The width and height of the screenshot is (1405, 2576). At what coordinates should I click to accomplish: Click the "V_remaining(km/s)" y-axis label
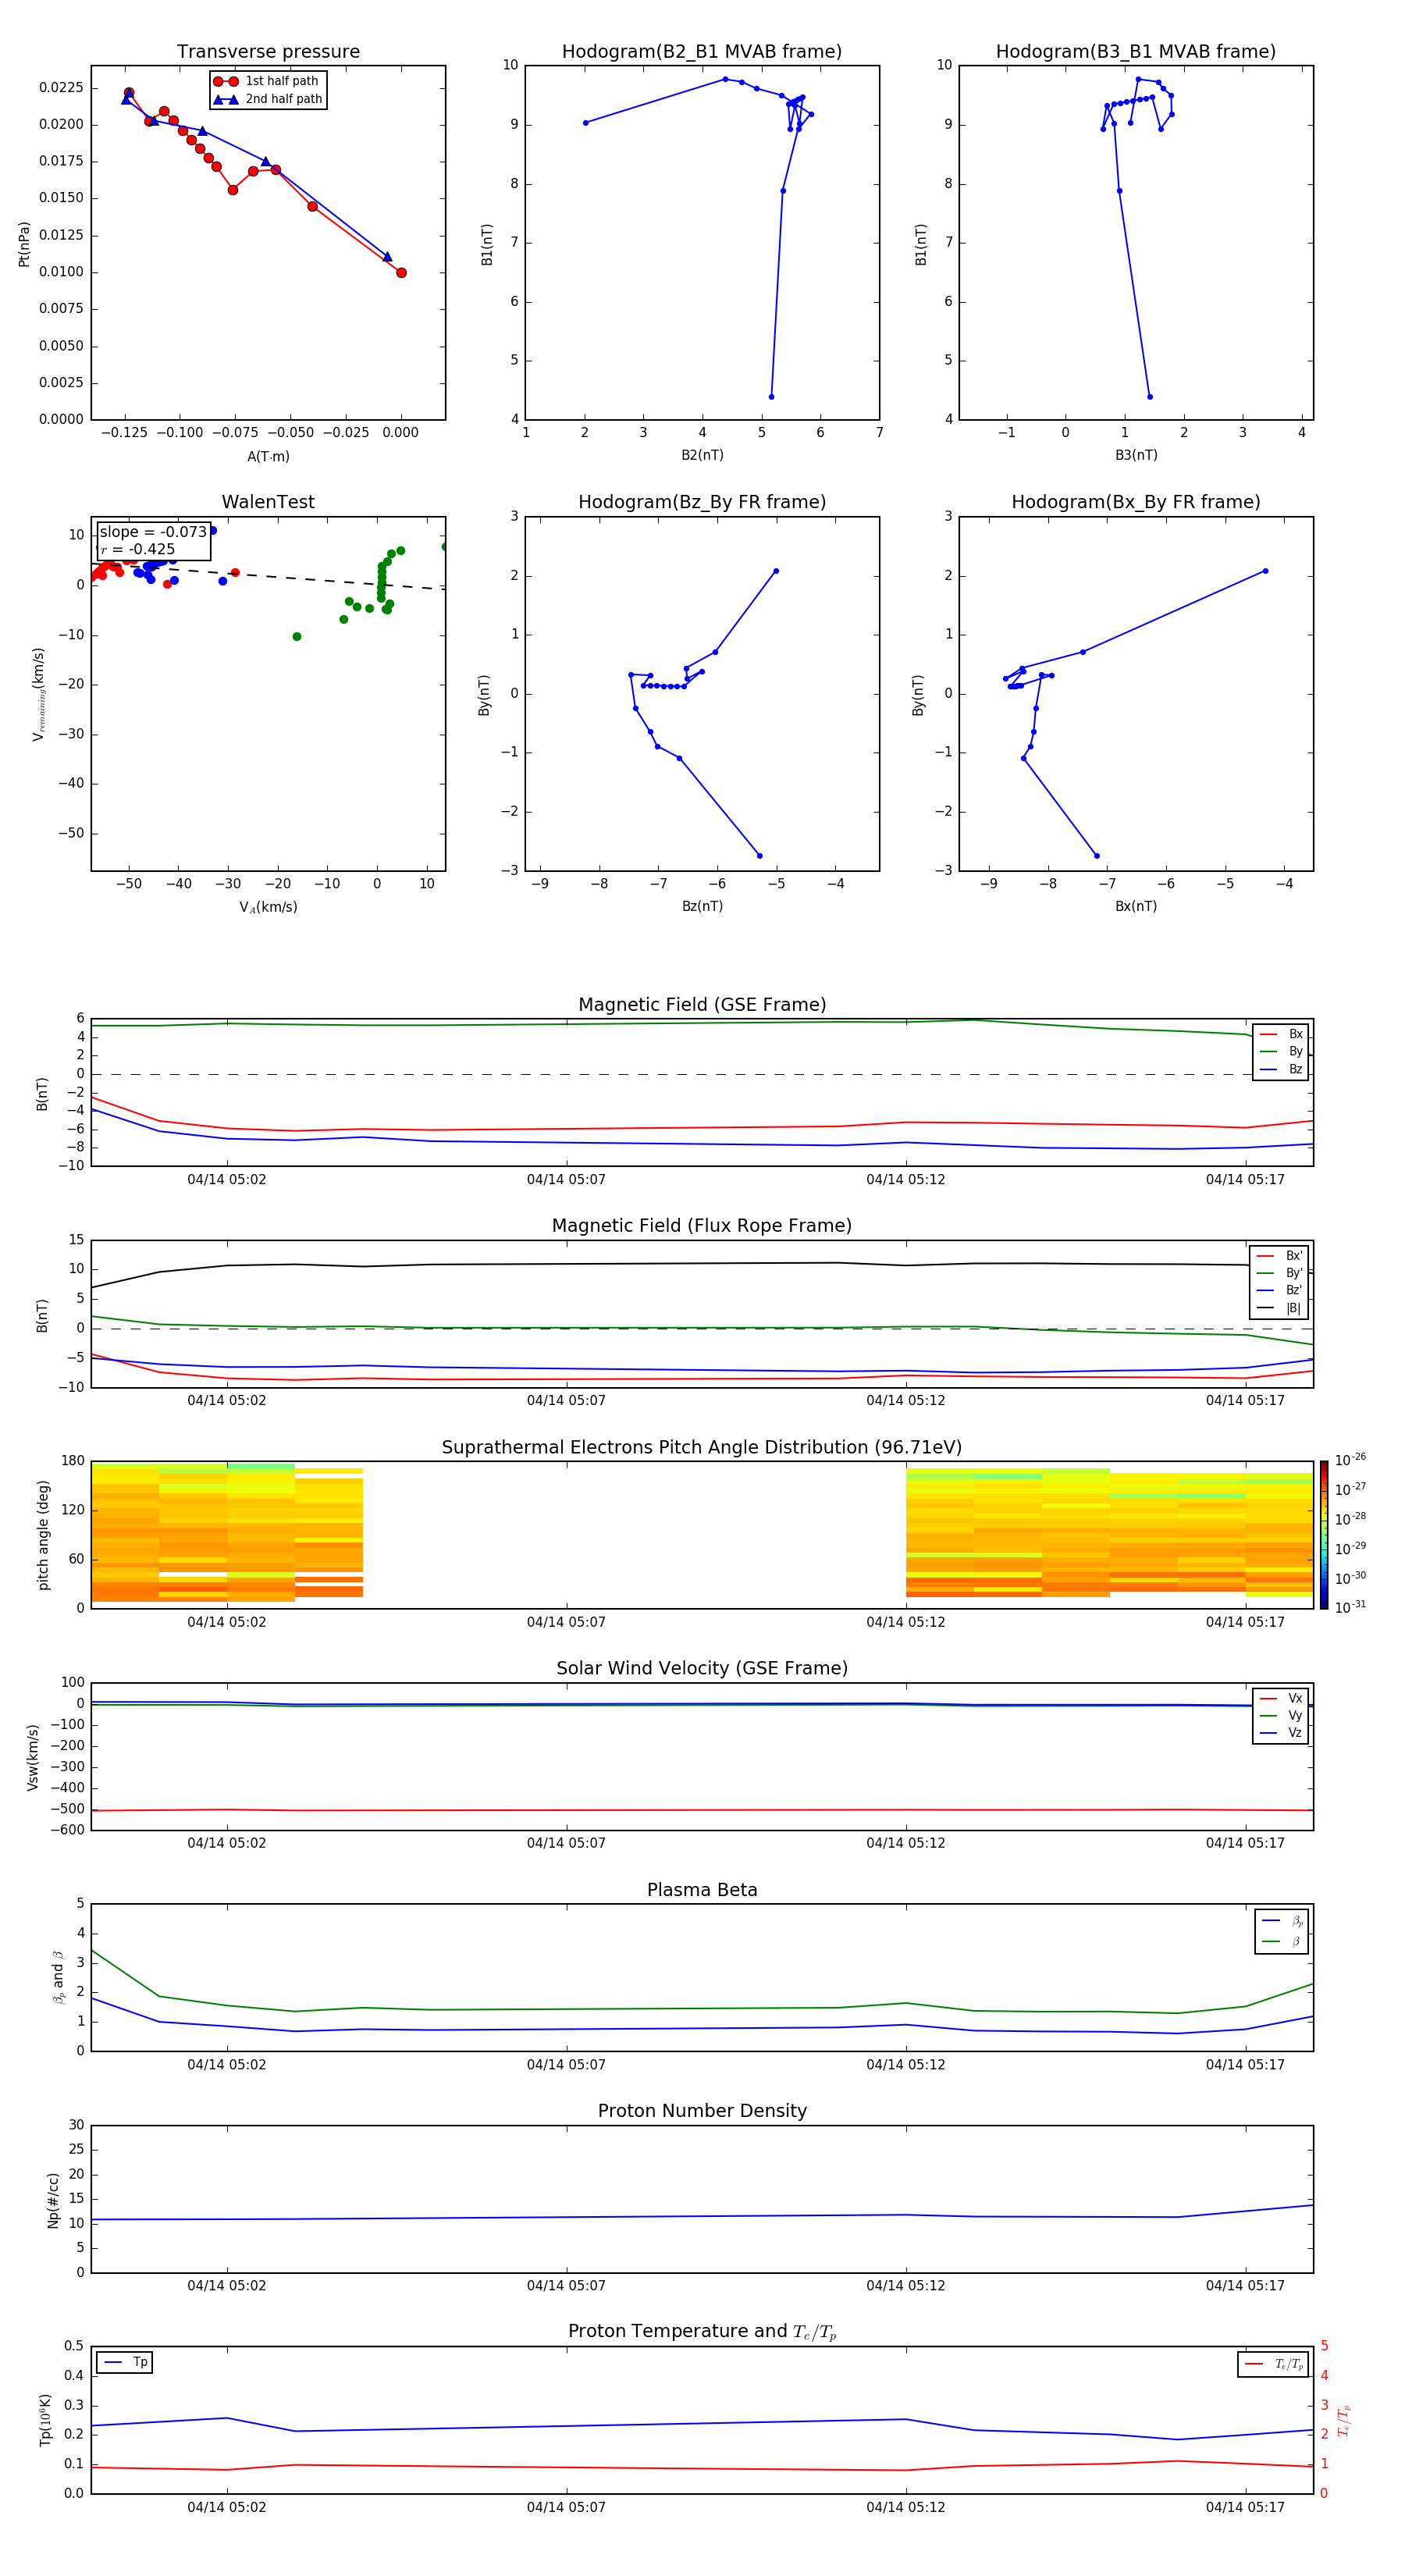point(39,694)
